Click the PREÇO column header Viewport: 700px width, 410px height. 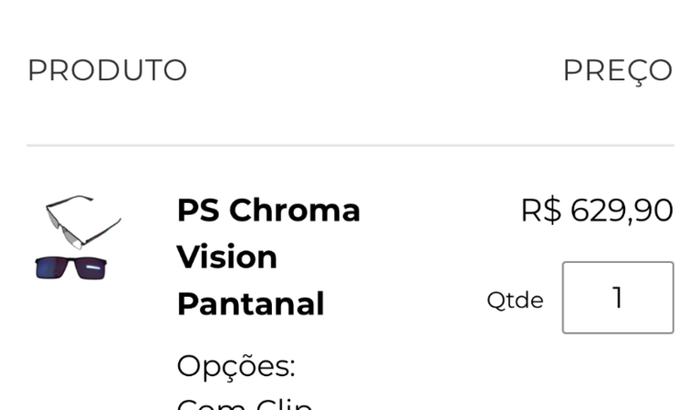(617, 70)
